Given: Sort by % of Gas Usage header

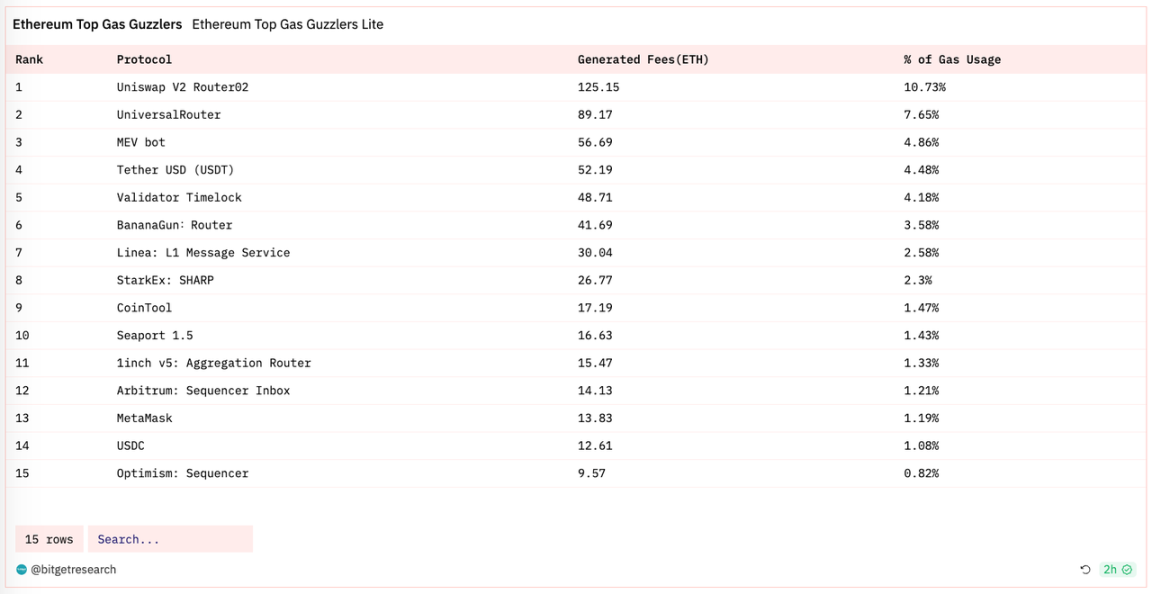Looking at the screenshot, I should pyautogui.click(x=952, y=60).
